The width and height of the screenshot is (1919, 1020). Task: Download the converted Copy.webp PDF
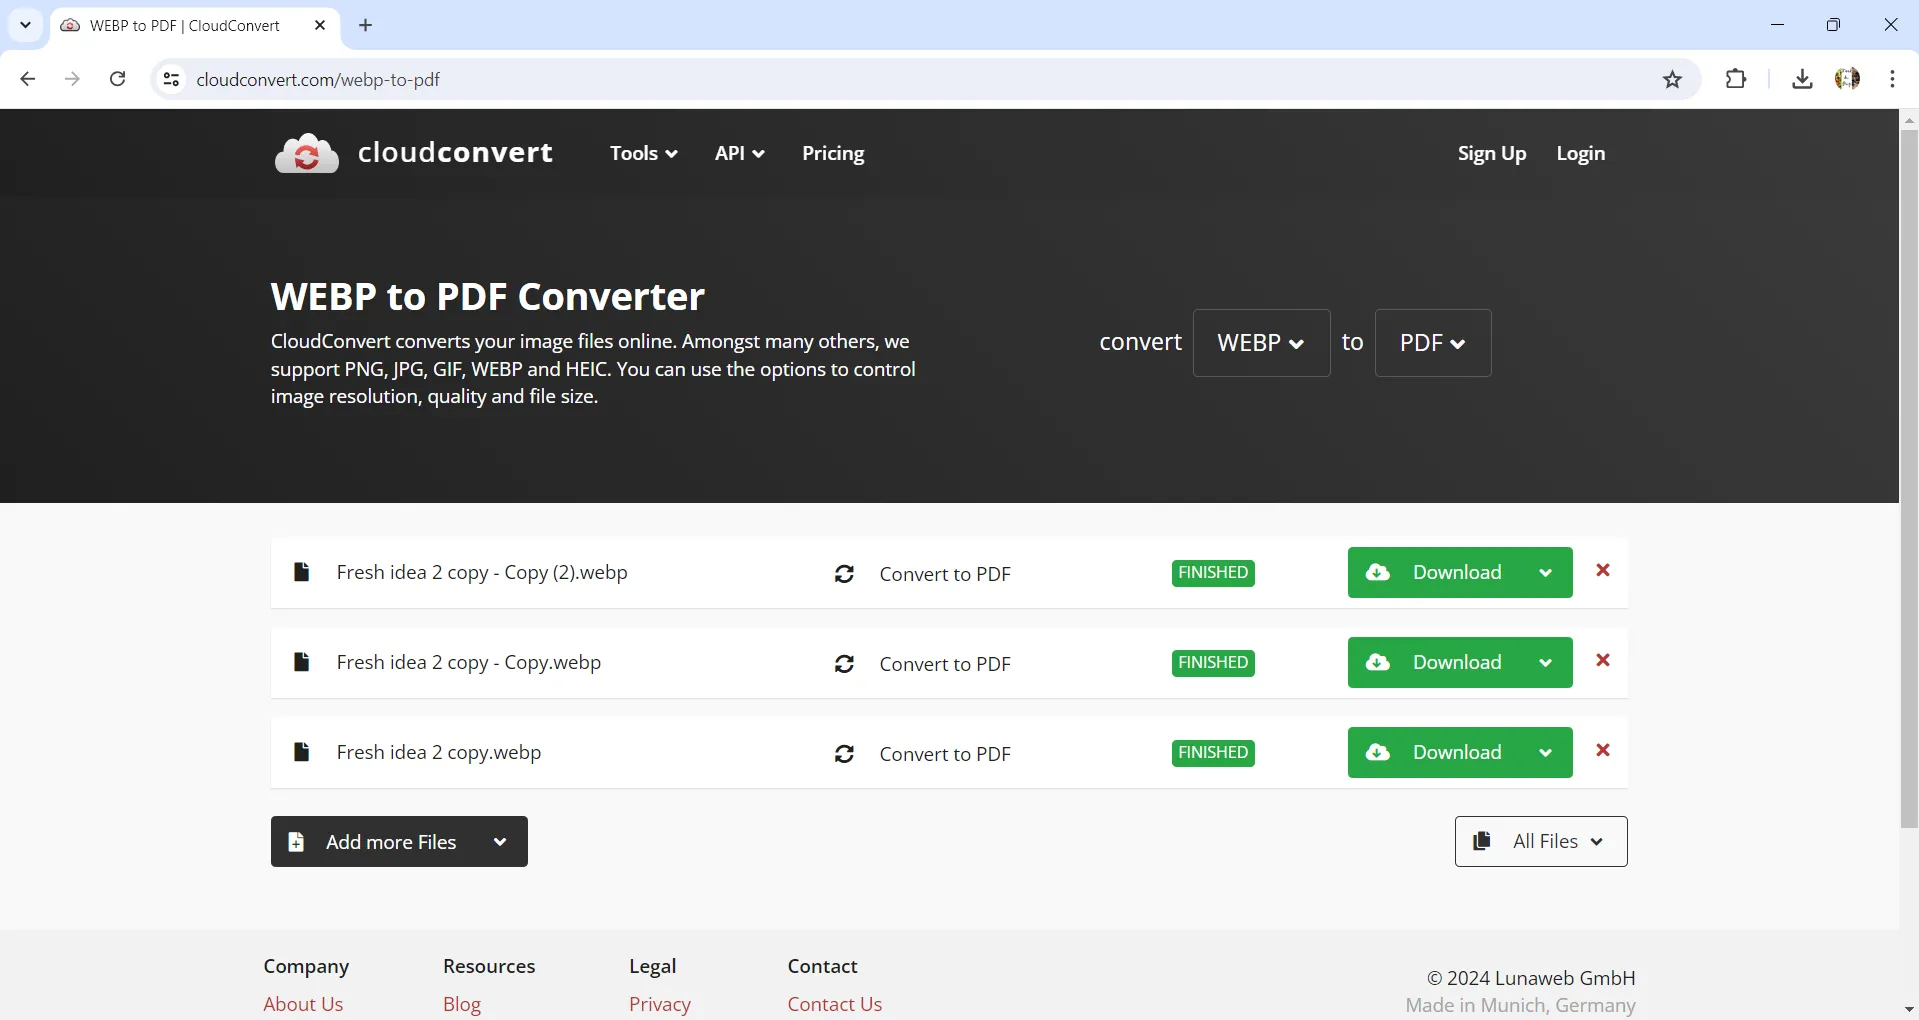click(1434, 662)
